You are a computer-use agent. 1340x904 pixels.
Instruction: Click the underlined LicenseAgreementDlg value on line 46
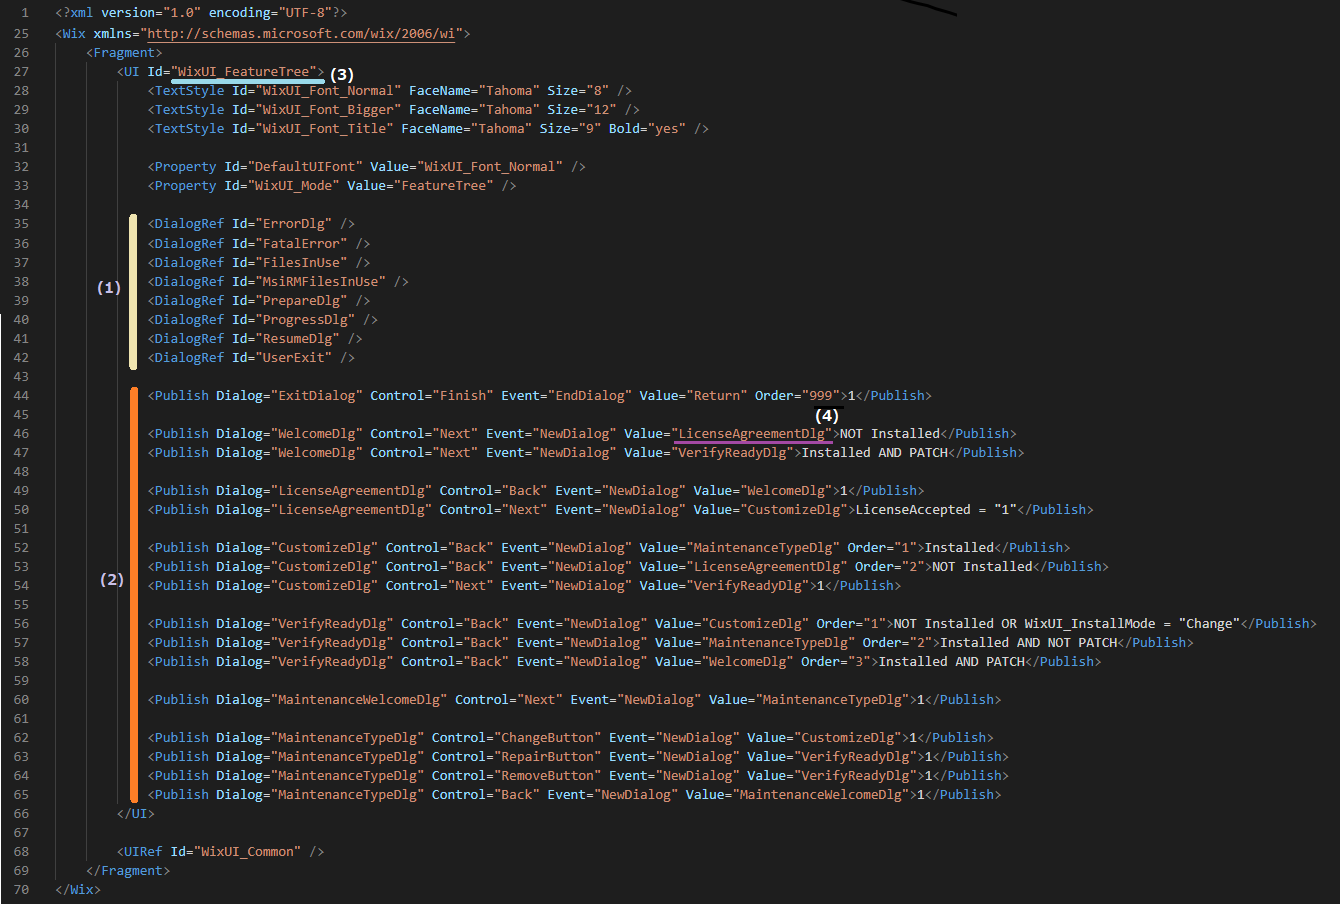[x=752, y=434]
